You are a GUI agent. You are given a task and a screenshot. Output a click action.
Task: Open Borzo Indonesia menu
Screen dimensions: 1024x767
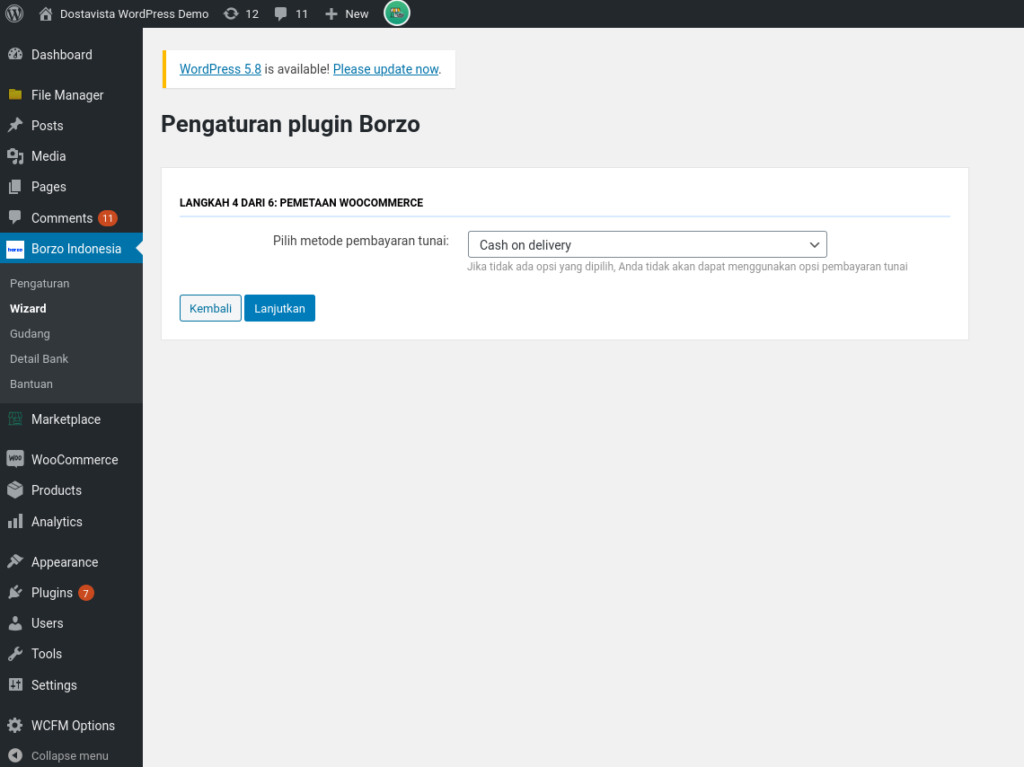[71, 248]
